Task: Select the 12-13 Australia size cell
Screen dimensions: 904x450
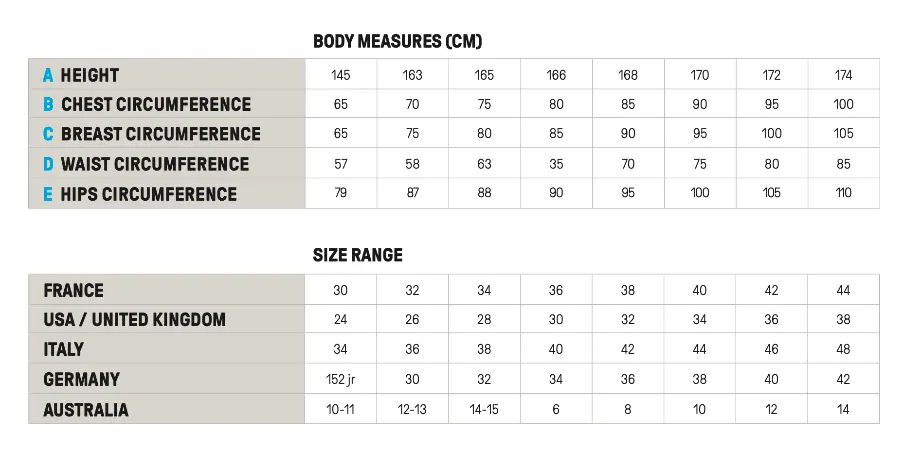Action: click(413, 410)
